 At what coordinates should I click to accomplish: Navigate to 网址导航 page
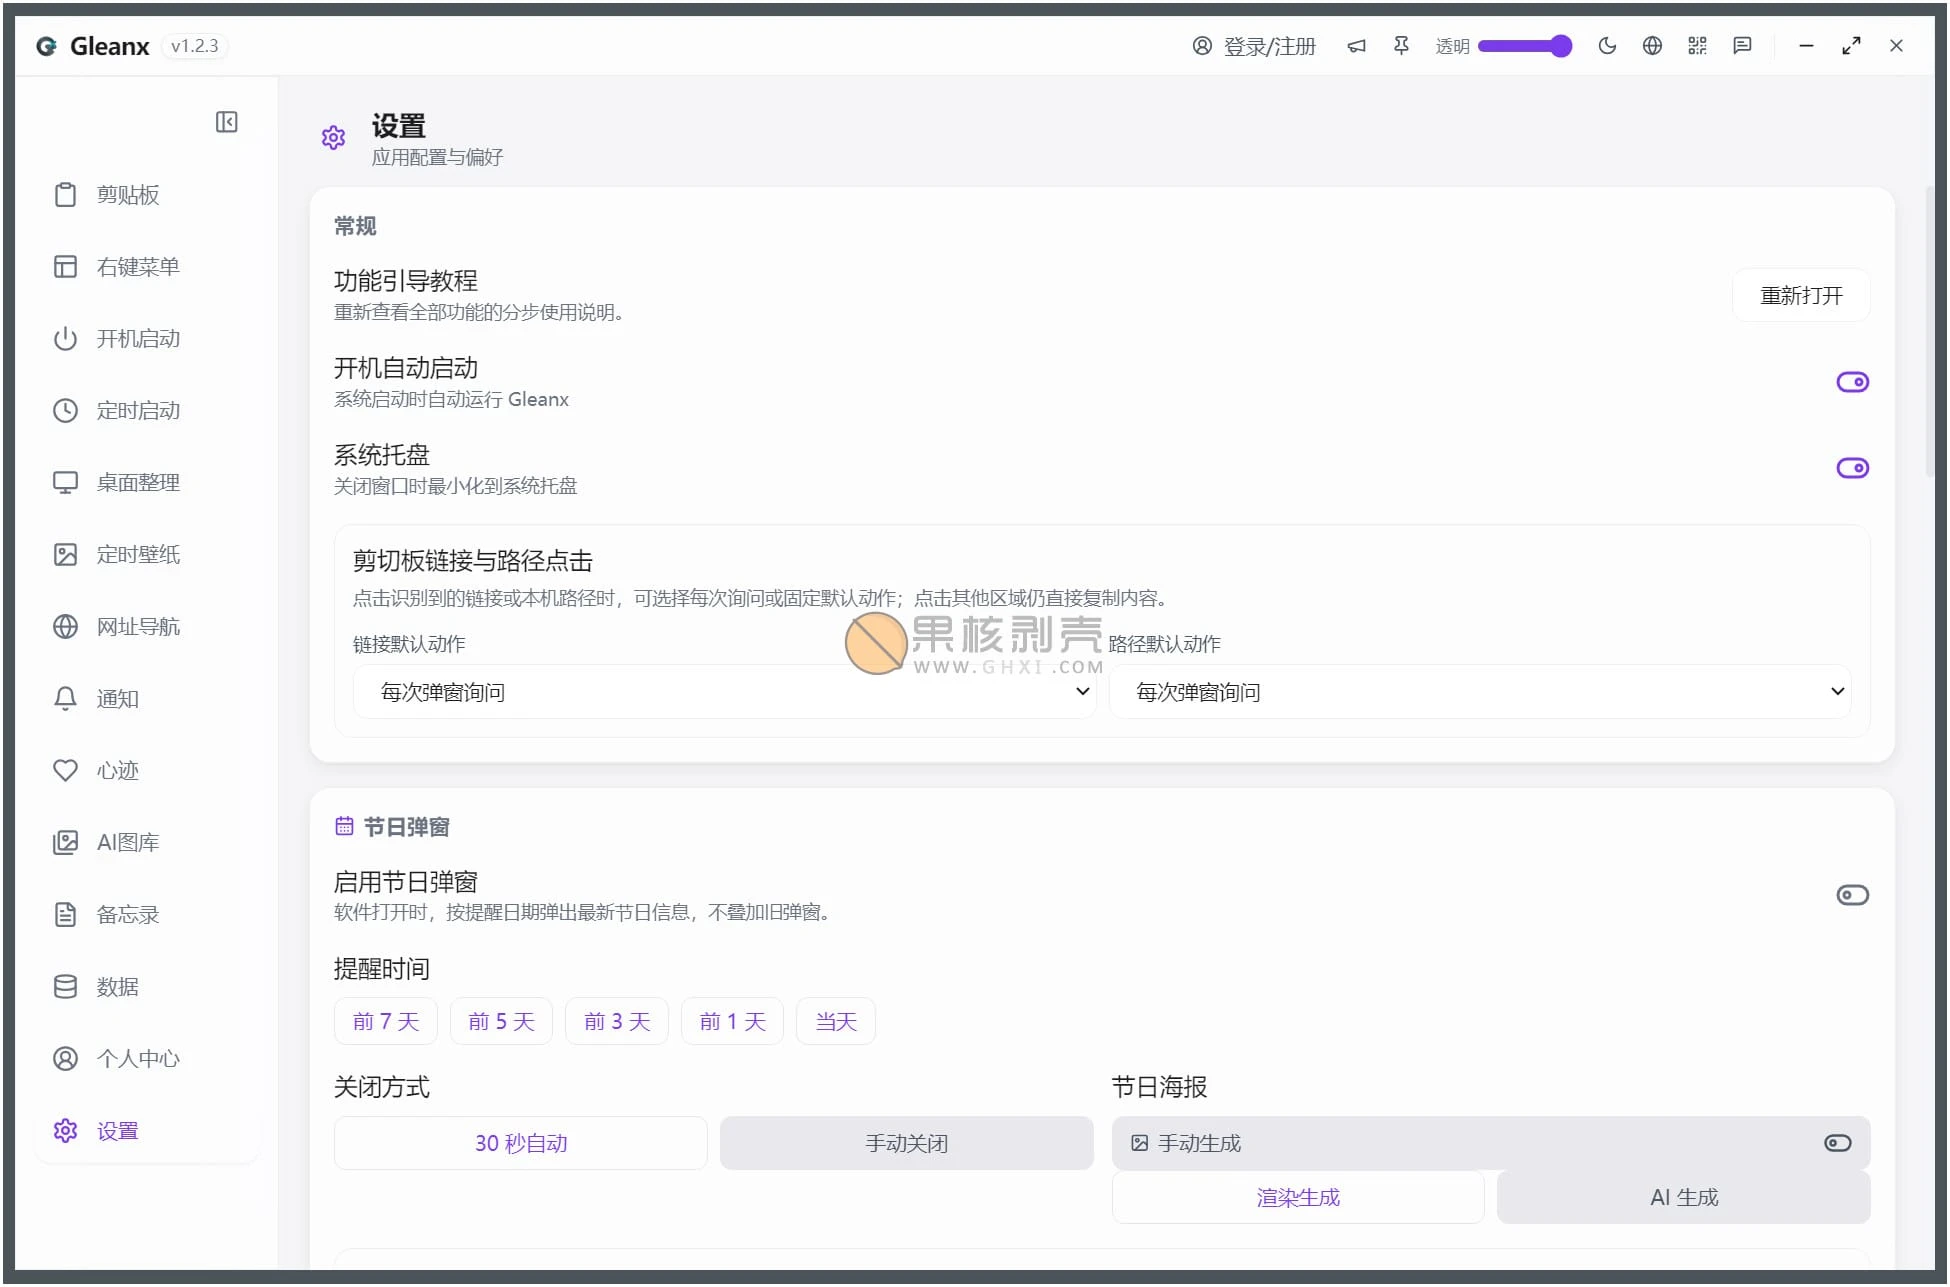coord(148,627)
